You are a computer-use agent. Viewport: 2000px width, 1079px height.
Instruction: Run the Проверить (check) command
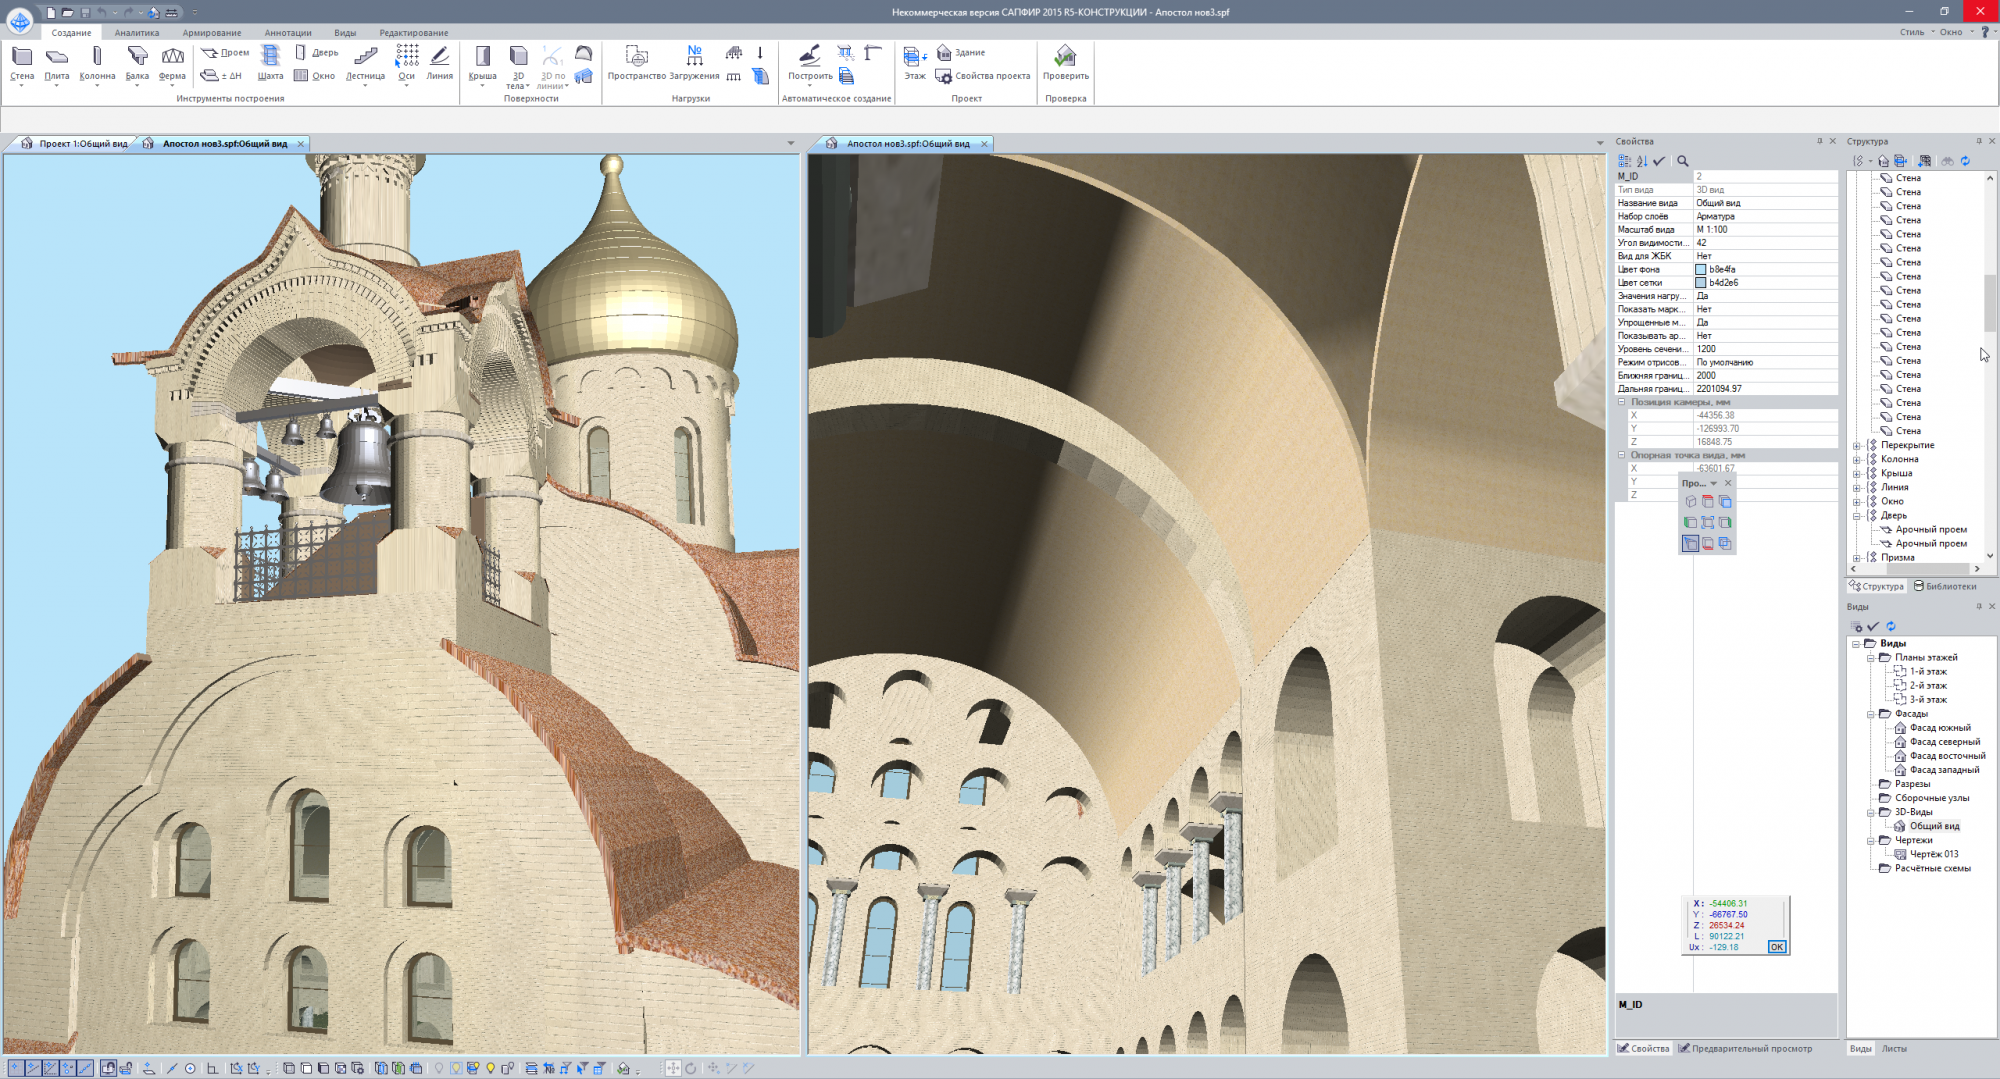(x=1065, y=62)
